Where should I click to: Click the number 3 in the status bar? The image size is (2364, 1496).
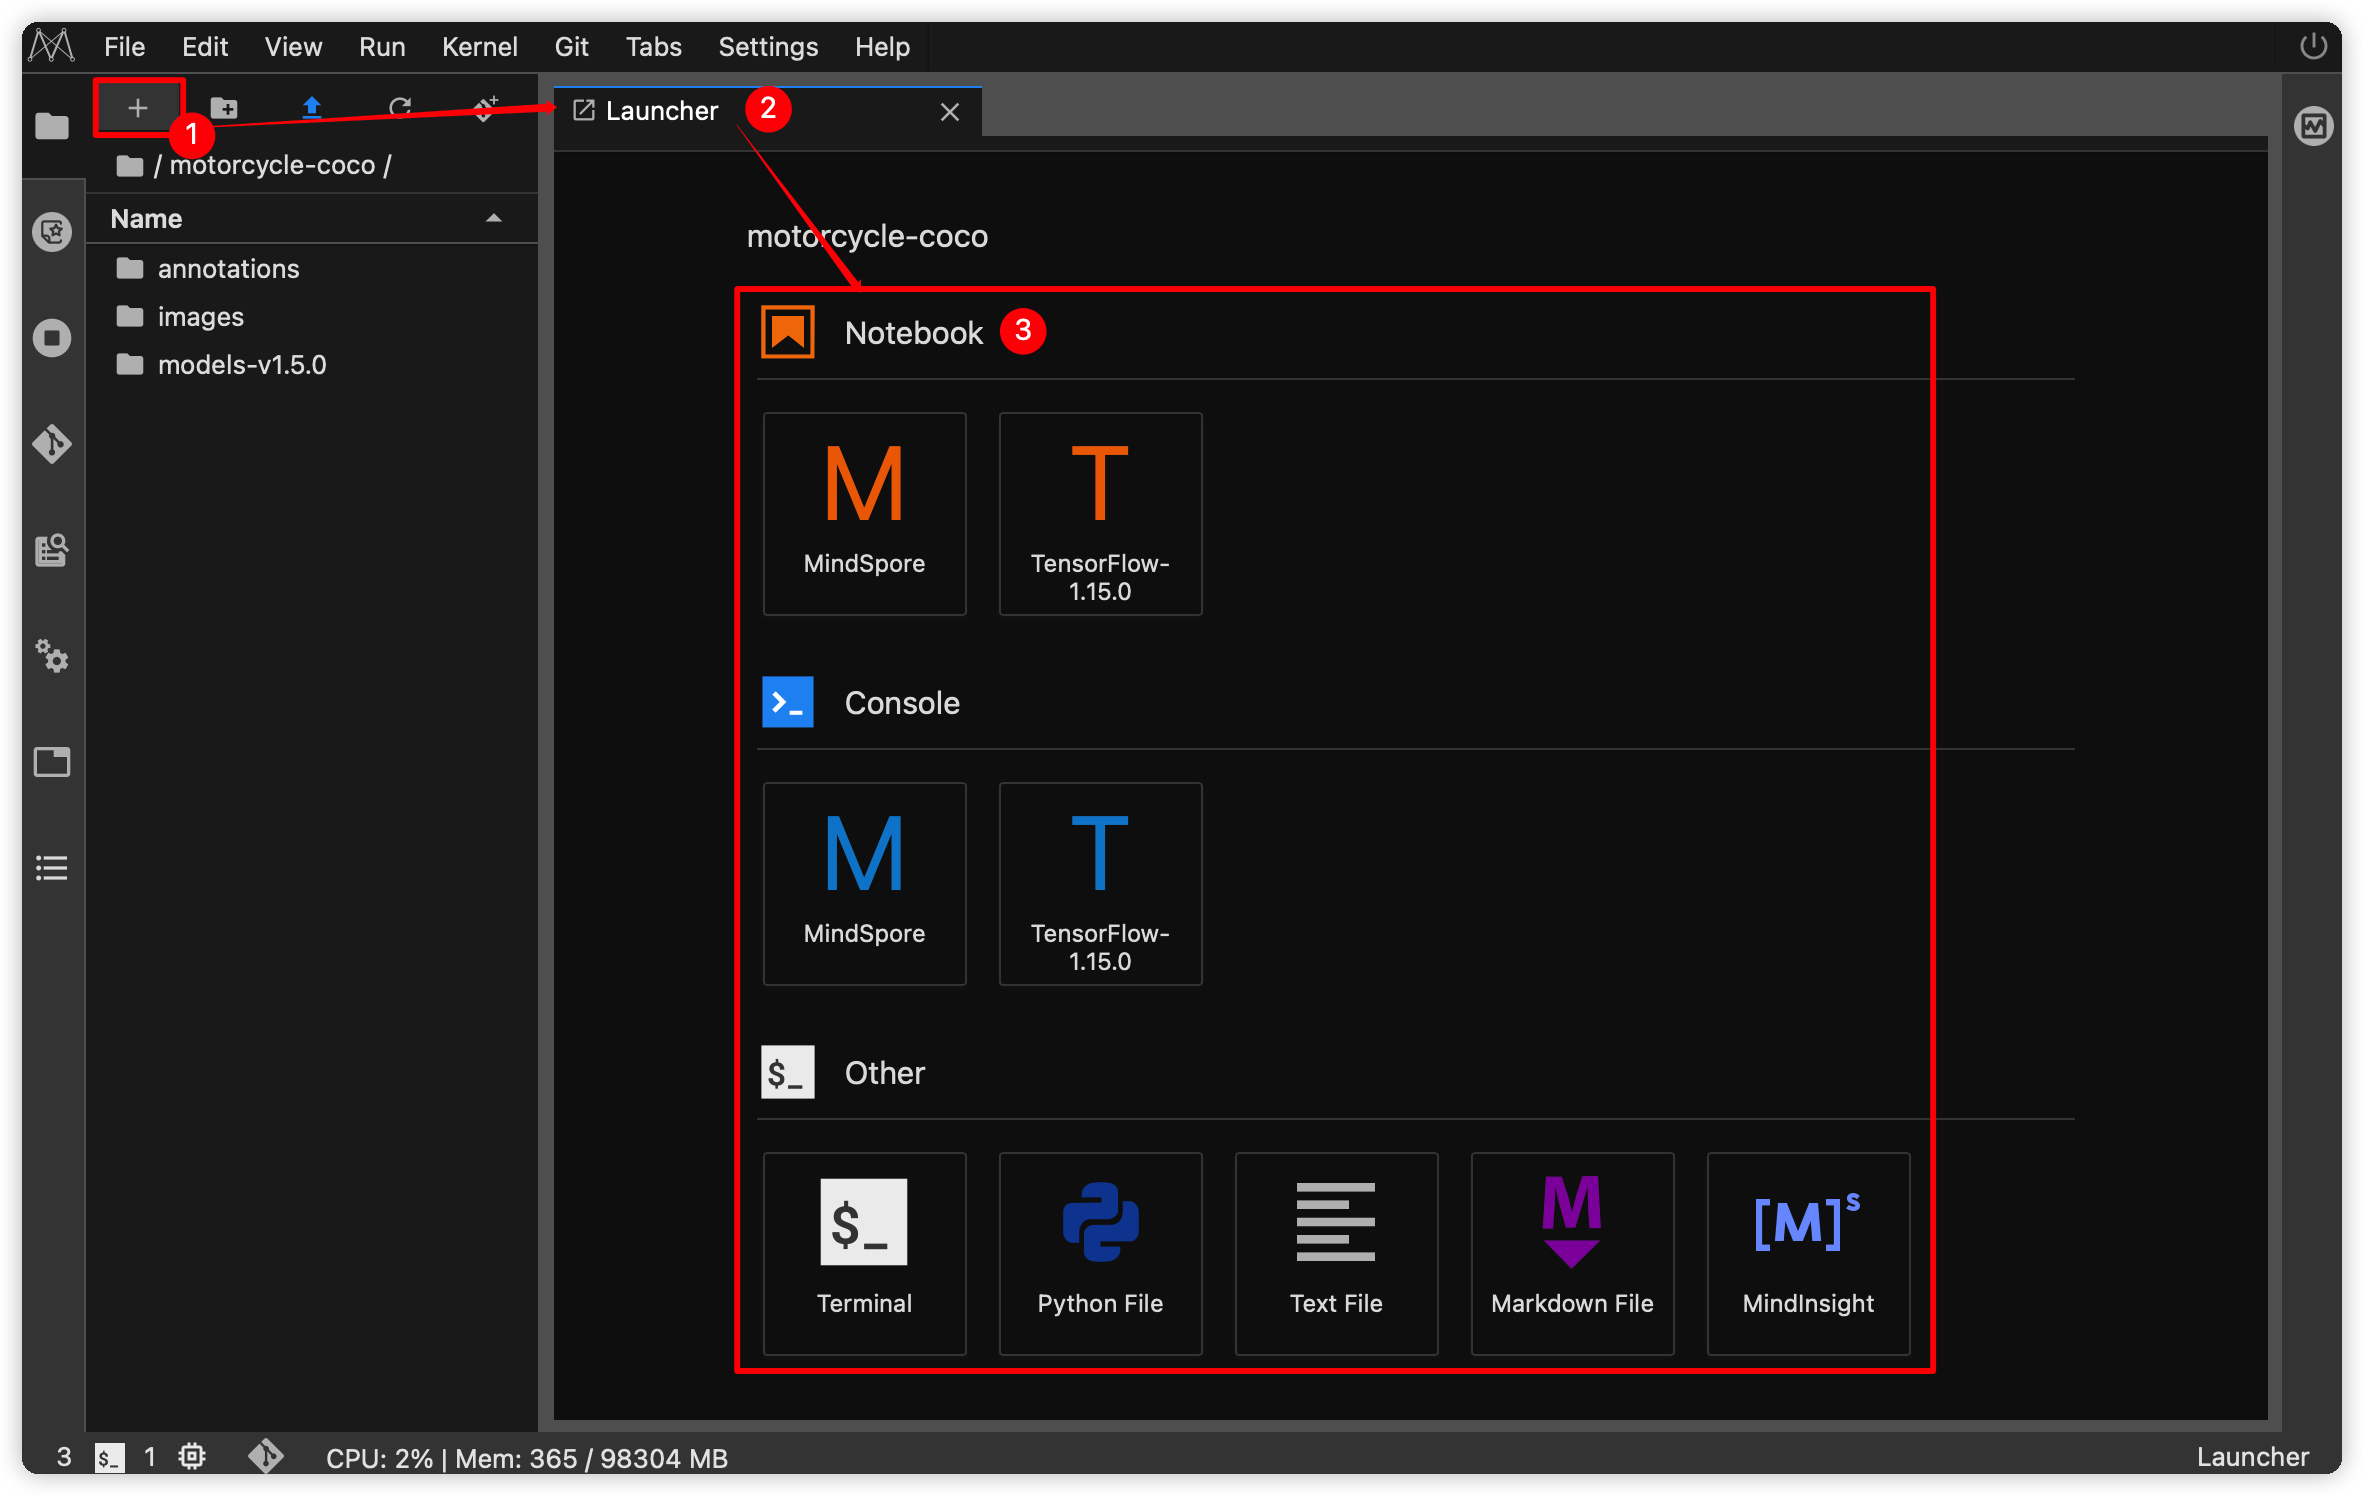point(64,1457)
